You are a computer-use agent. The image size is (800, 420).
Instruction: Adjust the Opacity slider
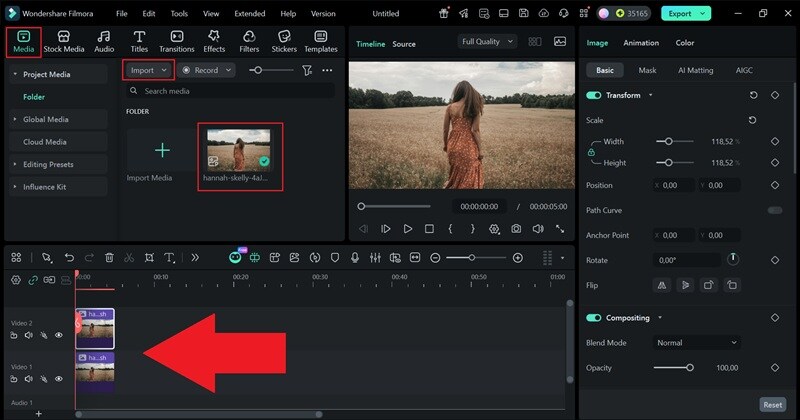[x=673, y=367]
